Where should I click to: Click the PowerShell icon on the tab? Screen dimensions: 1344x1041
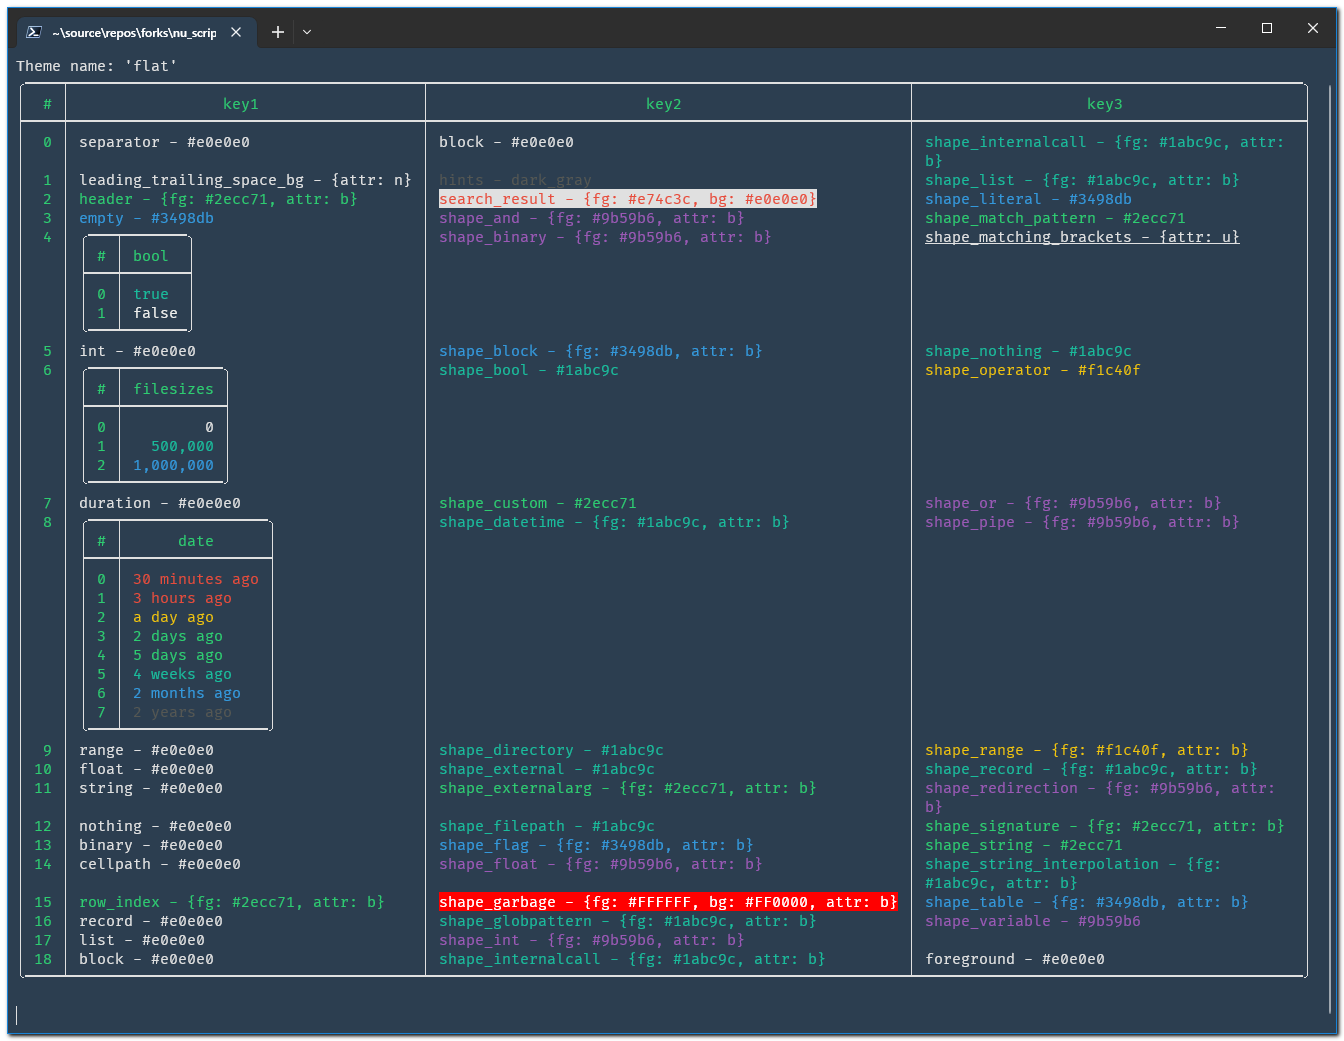coord(33,32)
